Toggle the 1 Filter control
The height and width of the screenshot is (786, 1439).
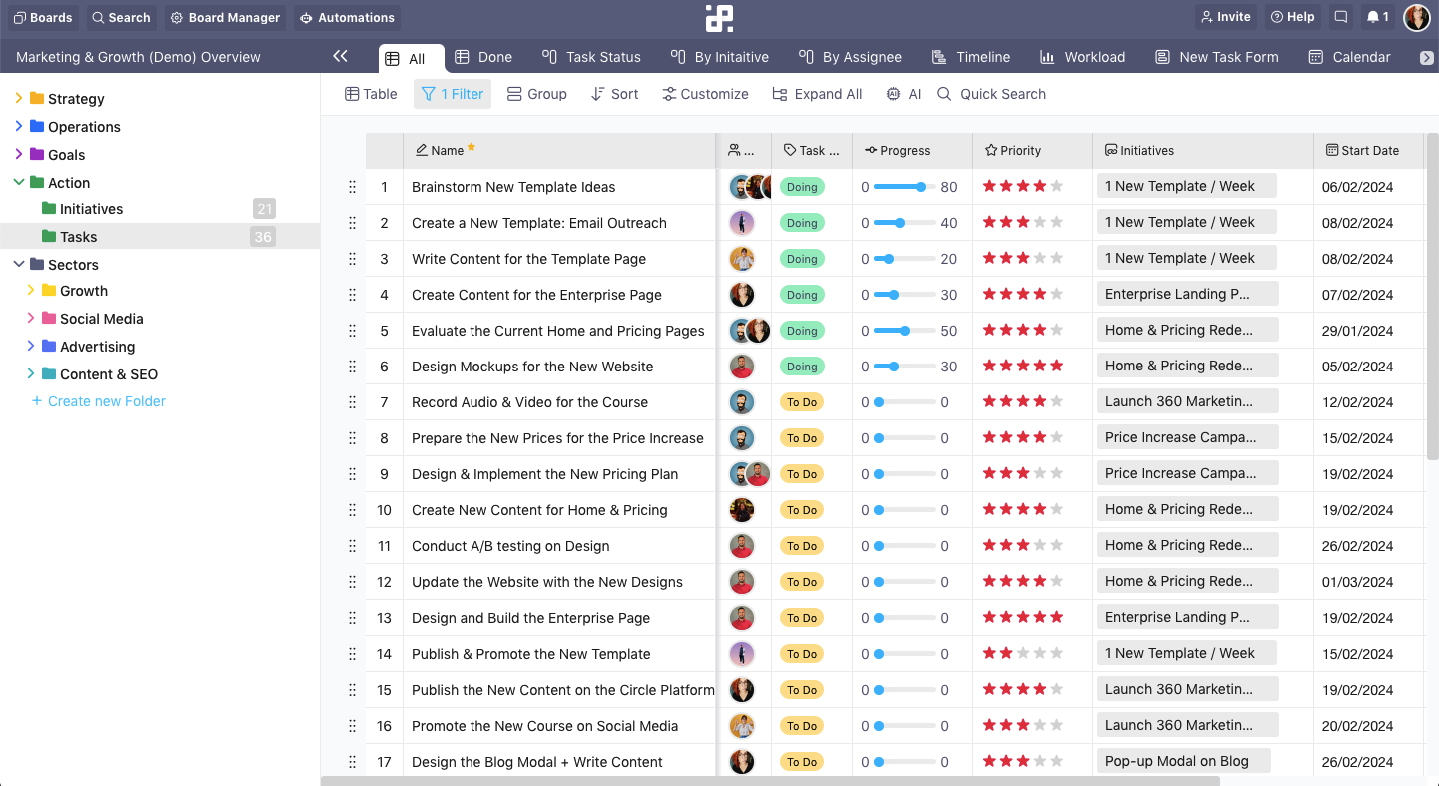pyautogui.click(x=452, y=94)
